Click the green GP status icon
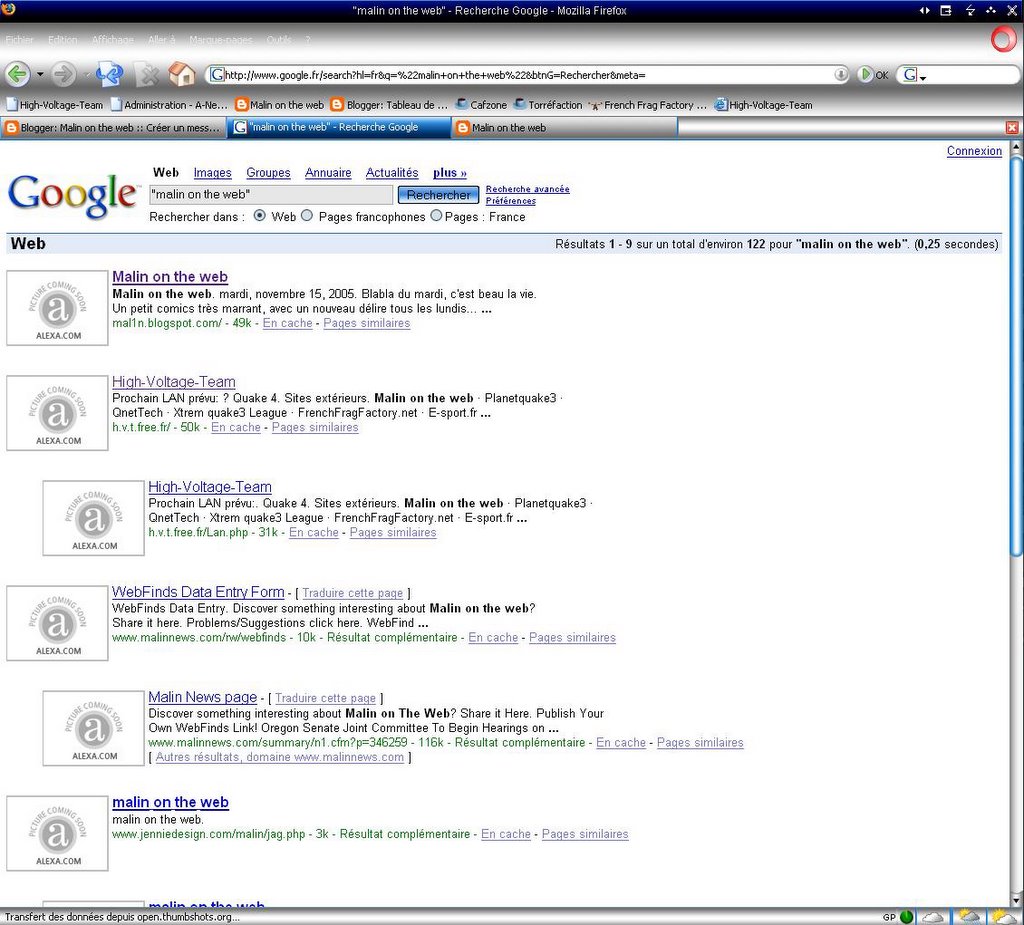 [x=906, y=917]
